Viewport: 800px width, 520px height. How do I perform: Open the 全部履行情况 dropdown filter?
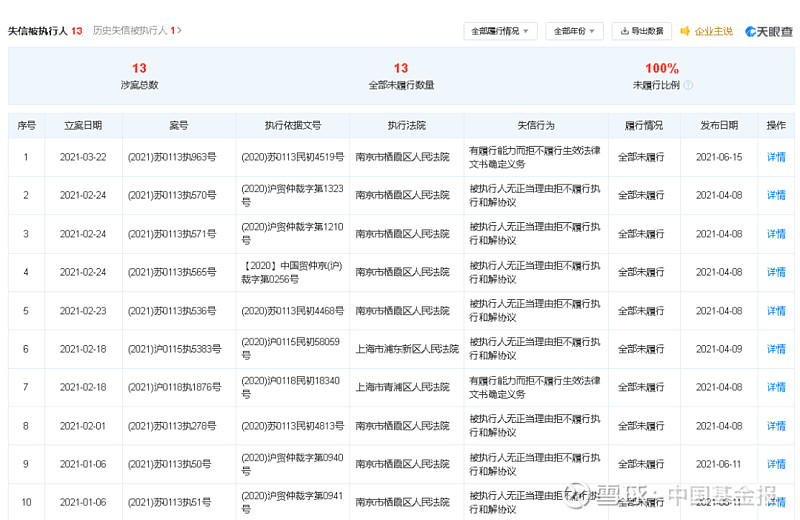pos(500,31)
